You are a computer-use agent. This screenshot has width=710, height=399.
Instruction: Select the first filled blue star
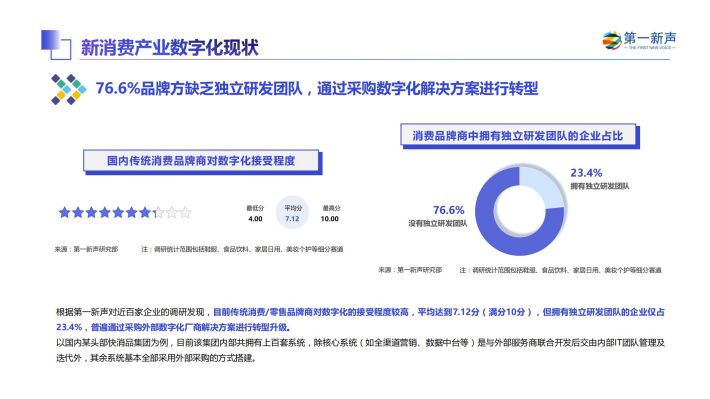[64, 212]
